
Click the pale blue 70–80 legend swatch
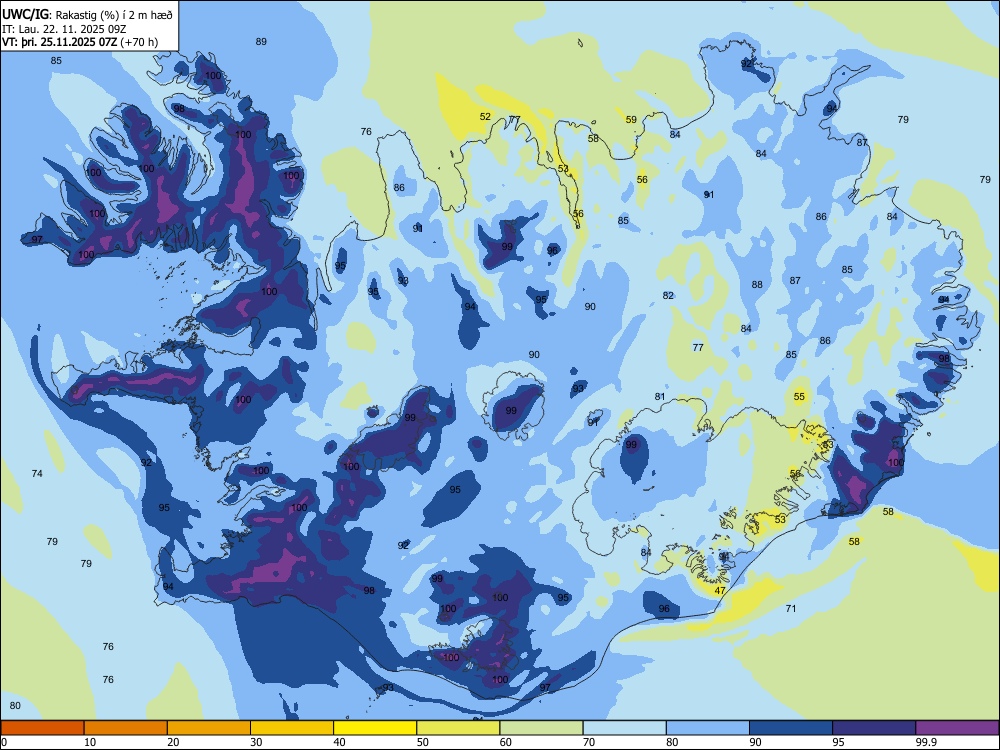(625, 728)
